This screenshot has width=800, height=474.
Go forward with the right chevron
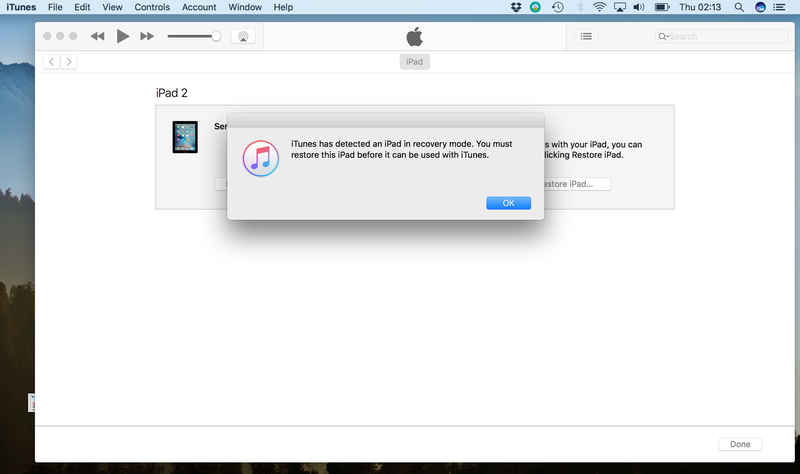(69, 62)
